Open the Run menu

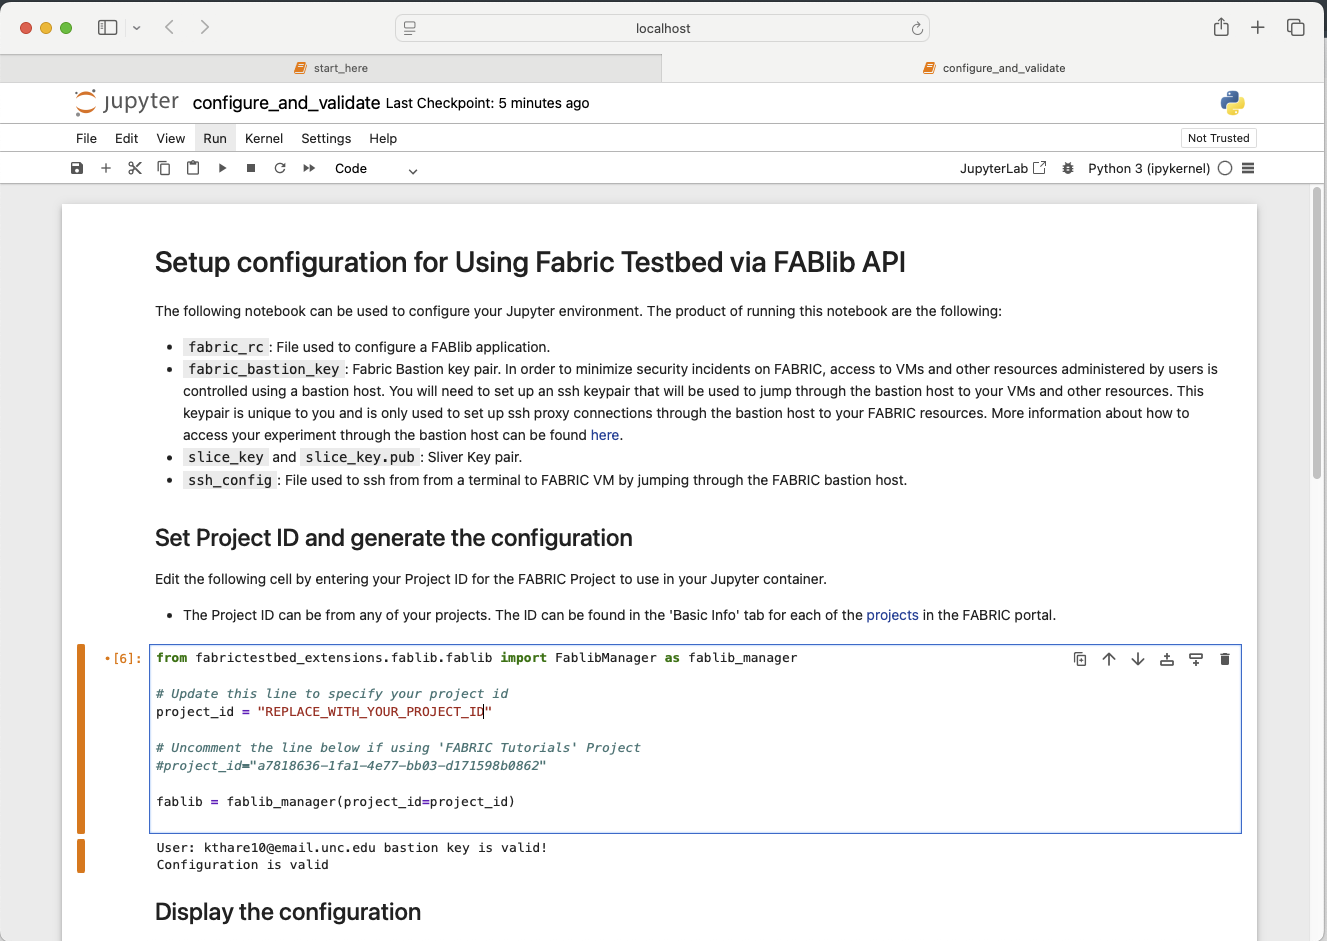tap(215, 138)
